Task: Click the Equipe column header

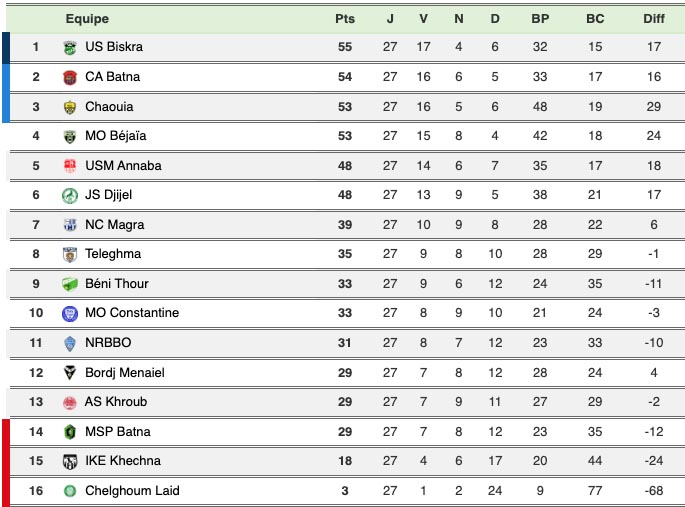Action: point(87,18)
